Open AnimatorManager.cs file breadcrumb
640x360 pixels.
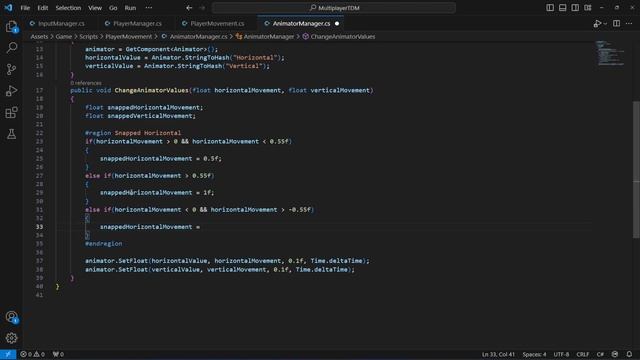coord(194,36)
